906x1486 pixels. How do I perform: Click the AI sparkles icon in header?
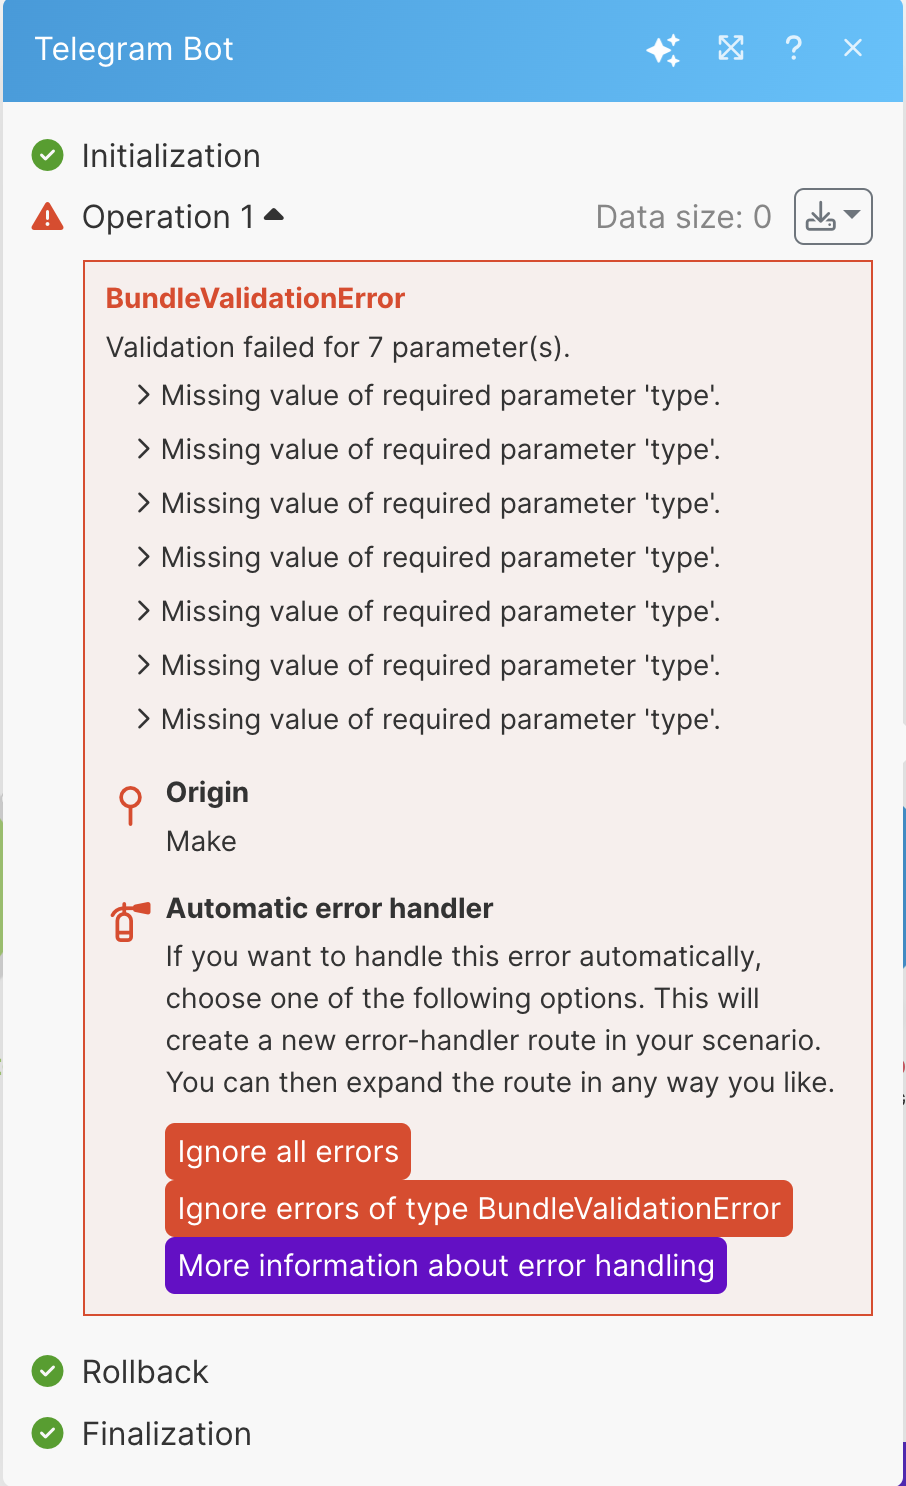[x=663, y=49]
